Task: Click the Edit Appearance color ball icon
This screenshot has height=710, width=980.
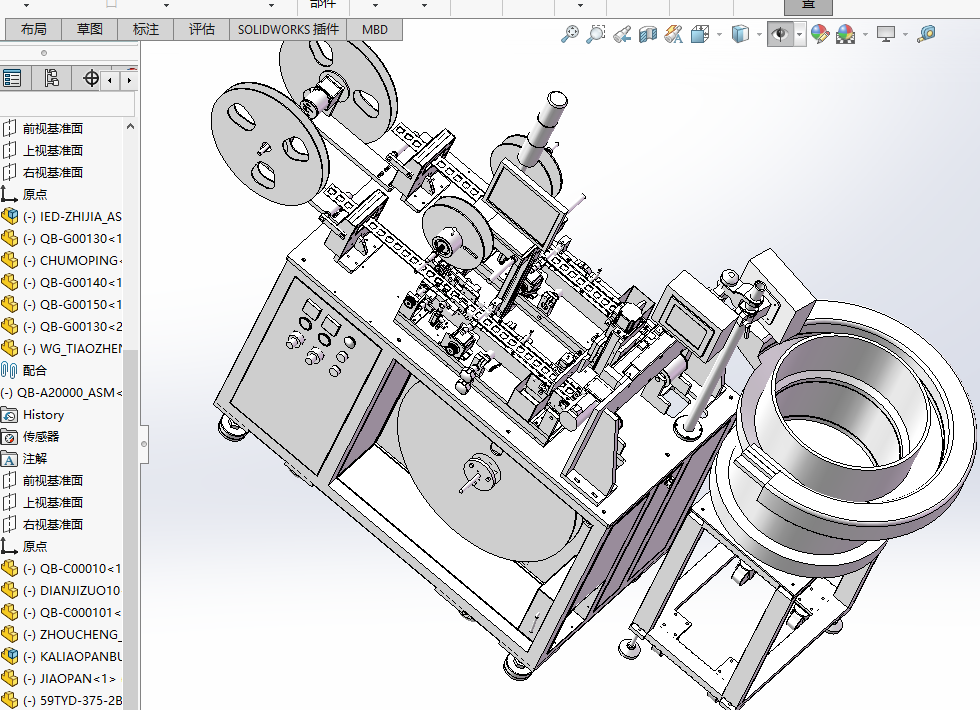Action: 820,34
